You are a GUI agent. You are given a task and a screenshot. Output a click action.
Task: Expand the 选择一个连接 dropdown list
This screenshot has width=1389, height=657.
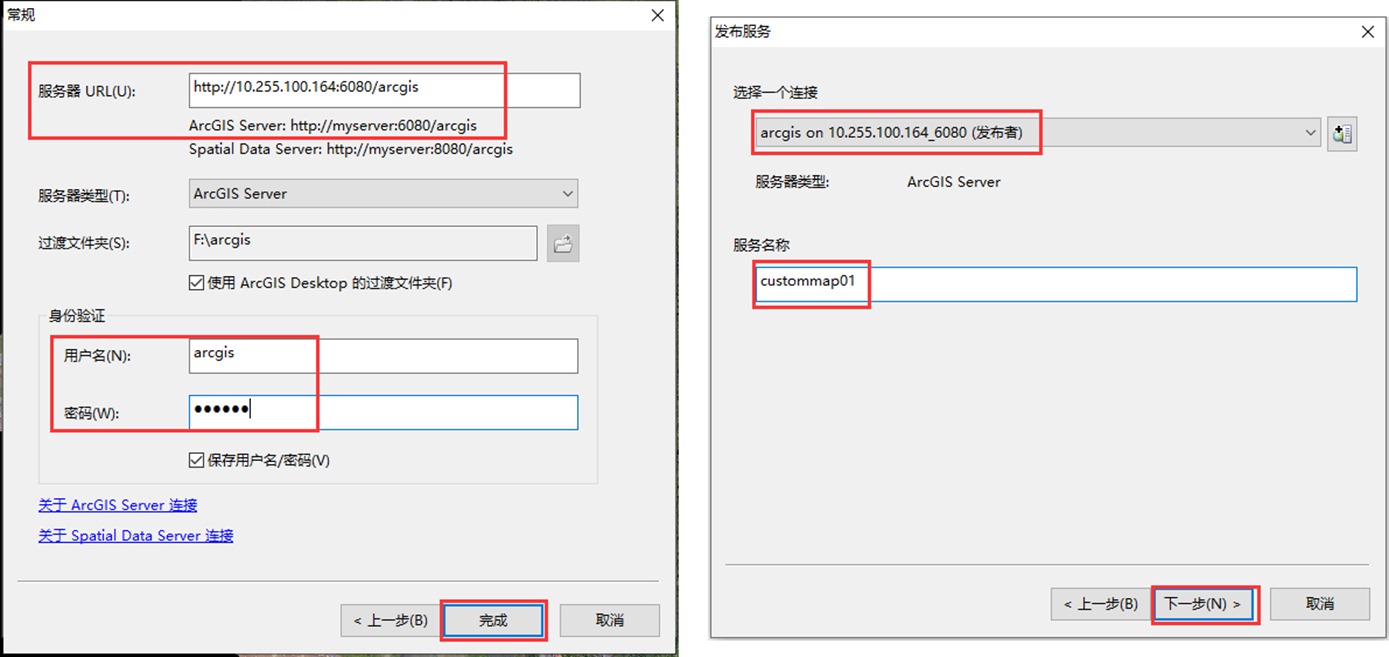pos(1036,133)
